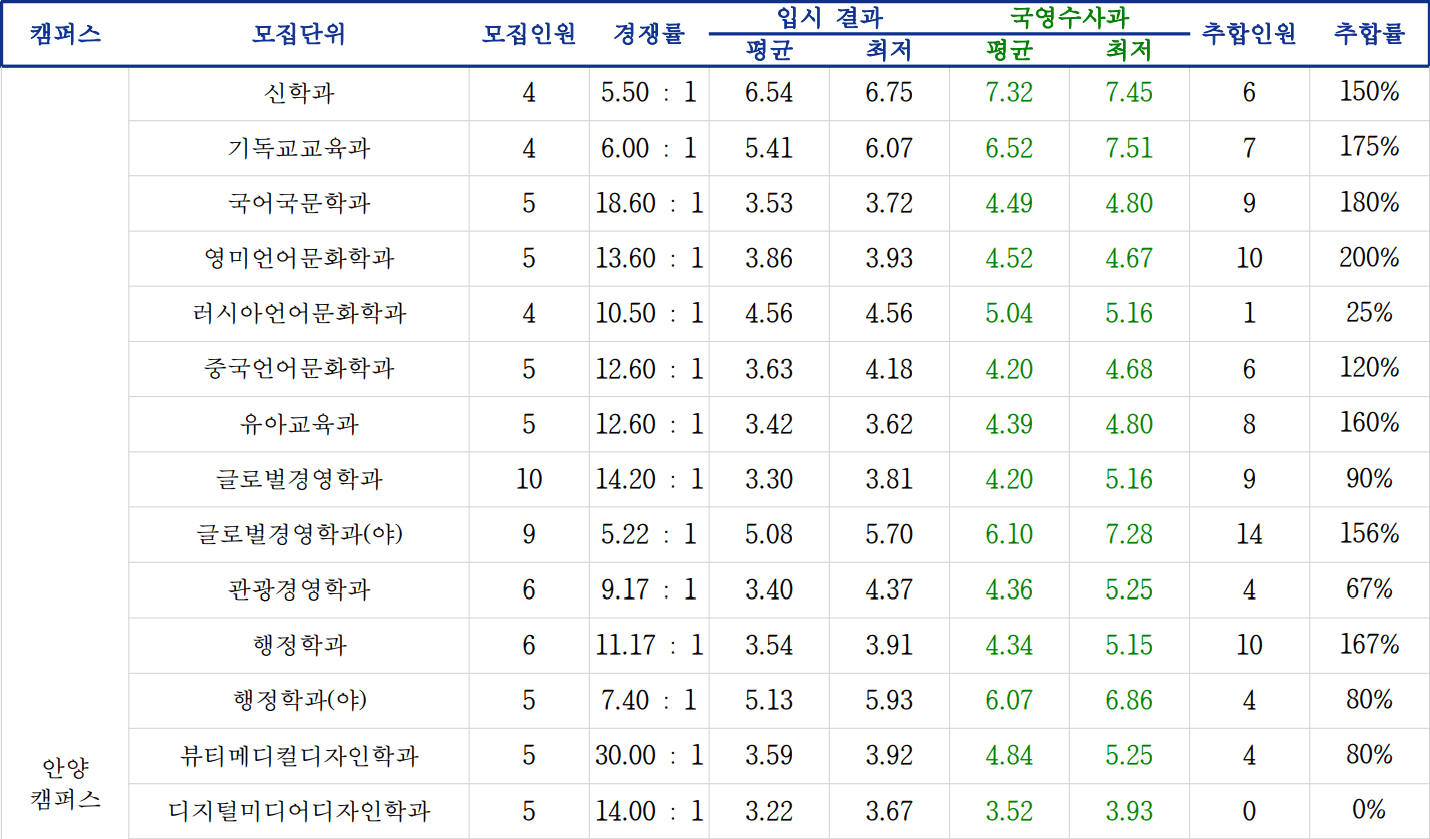The image size is (1430, 839).
Task: Select the 3.72 lowest score cell
Action: tap(889, 203)
